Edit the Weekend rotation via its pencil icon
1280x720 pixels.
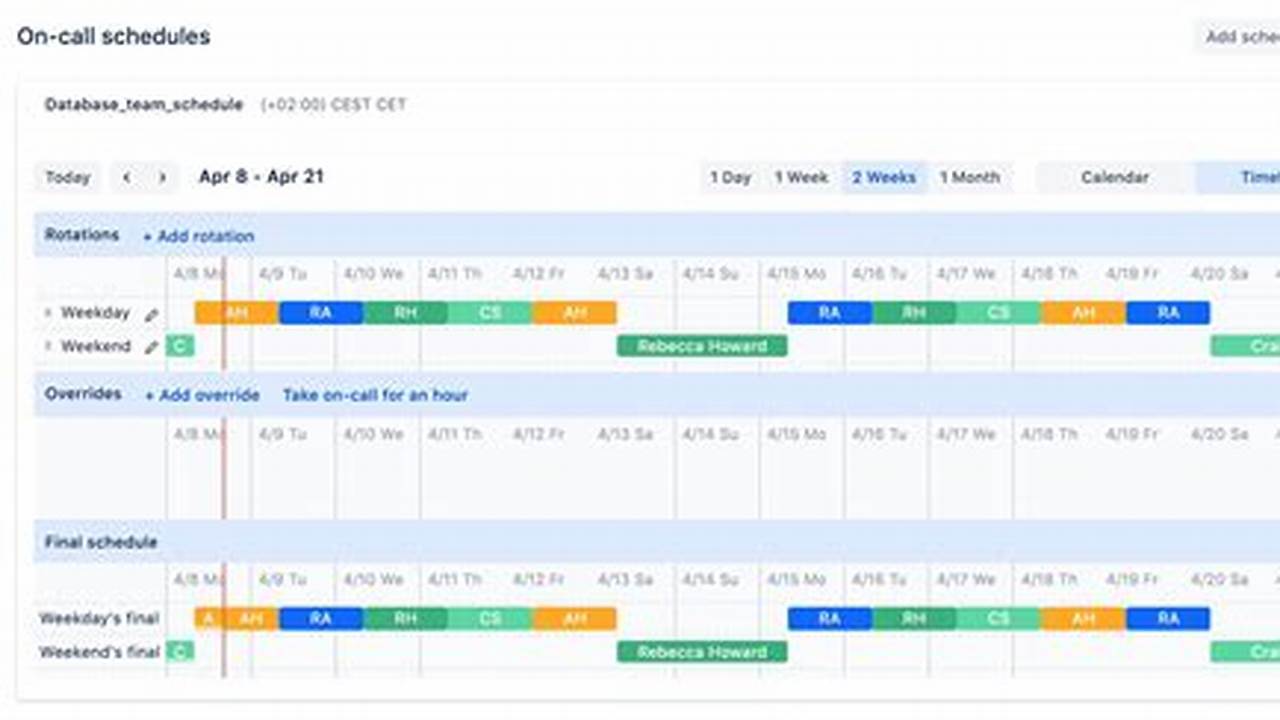[x=151, y=346]
